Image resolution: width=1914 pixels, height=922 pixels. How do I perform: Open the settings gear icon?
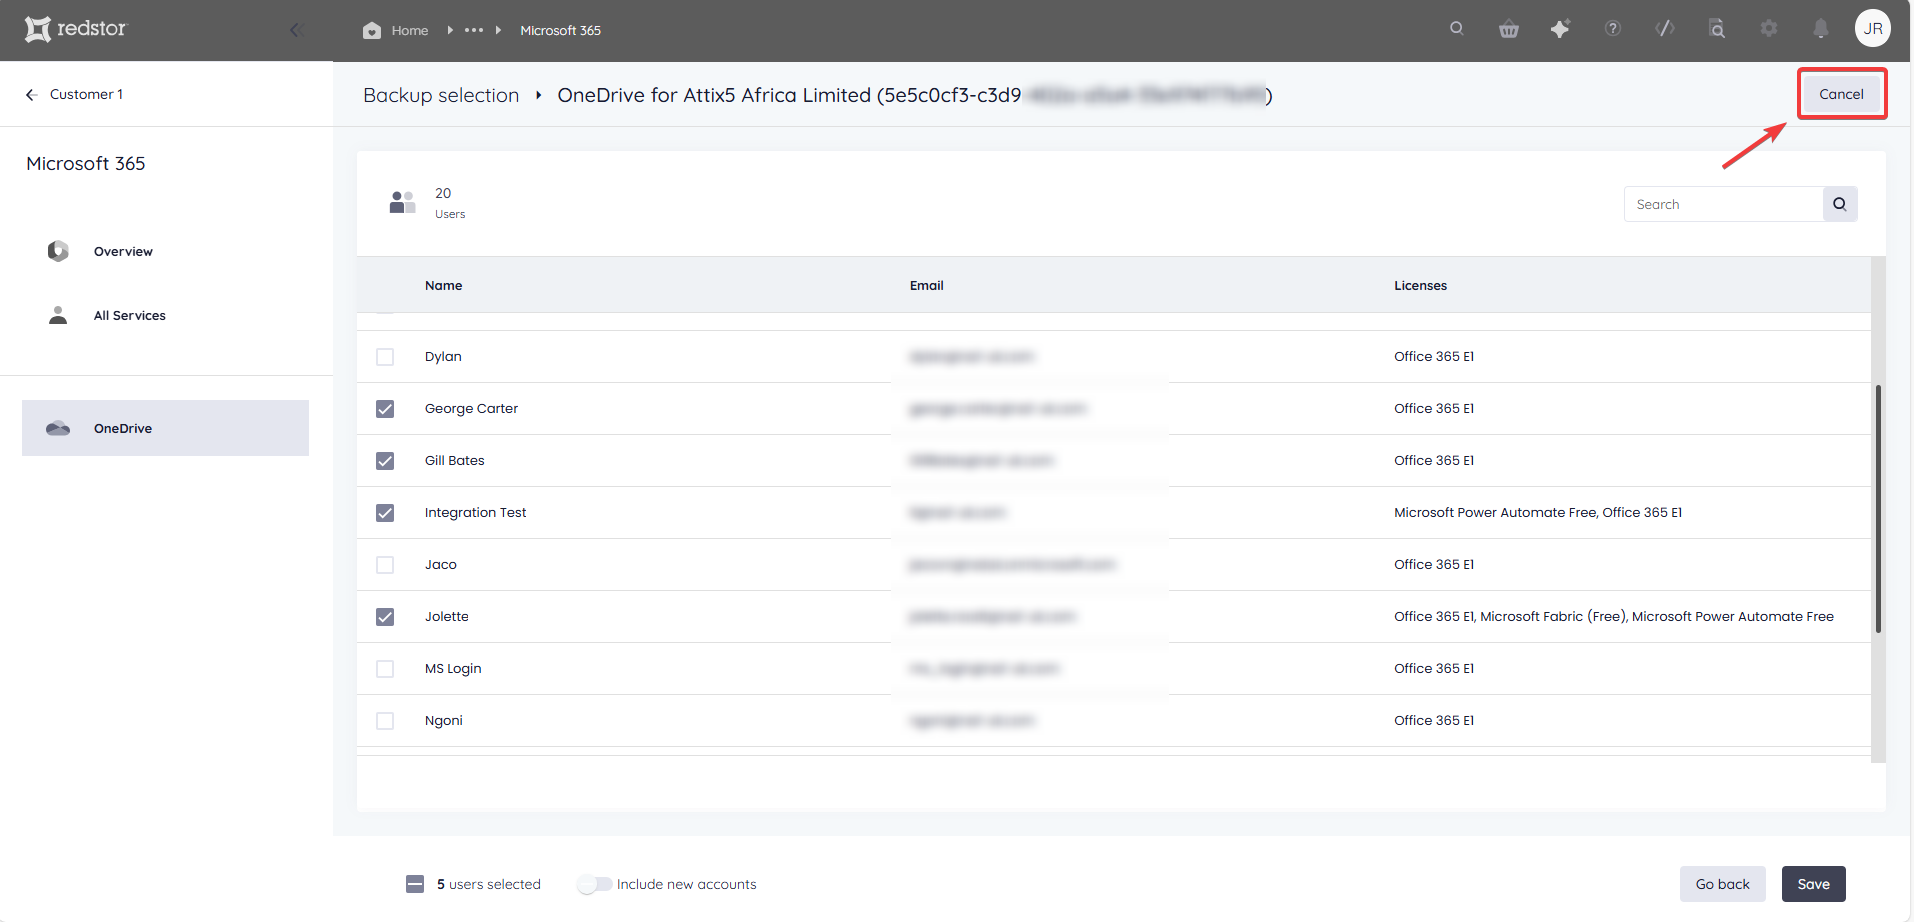click(1769, 29)
